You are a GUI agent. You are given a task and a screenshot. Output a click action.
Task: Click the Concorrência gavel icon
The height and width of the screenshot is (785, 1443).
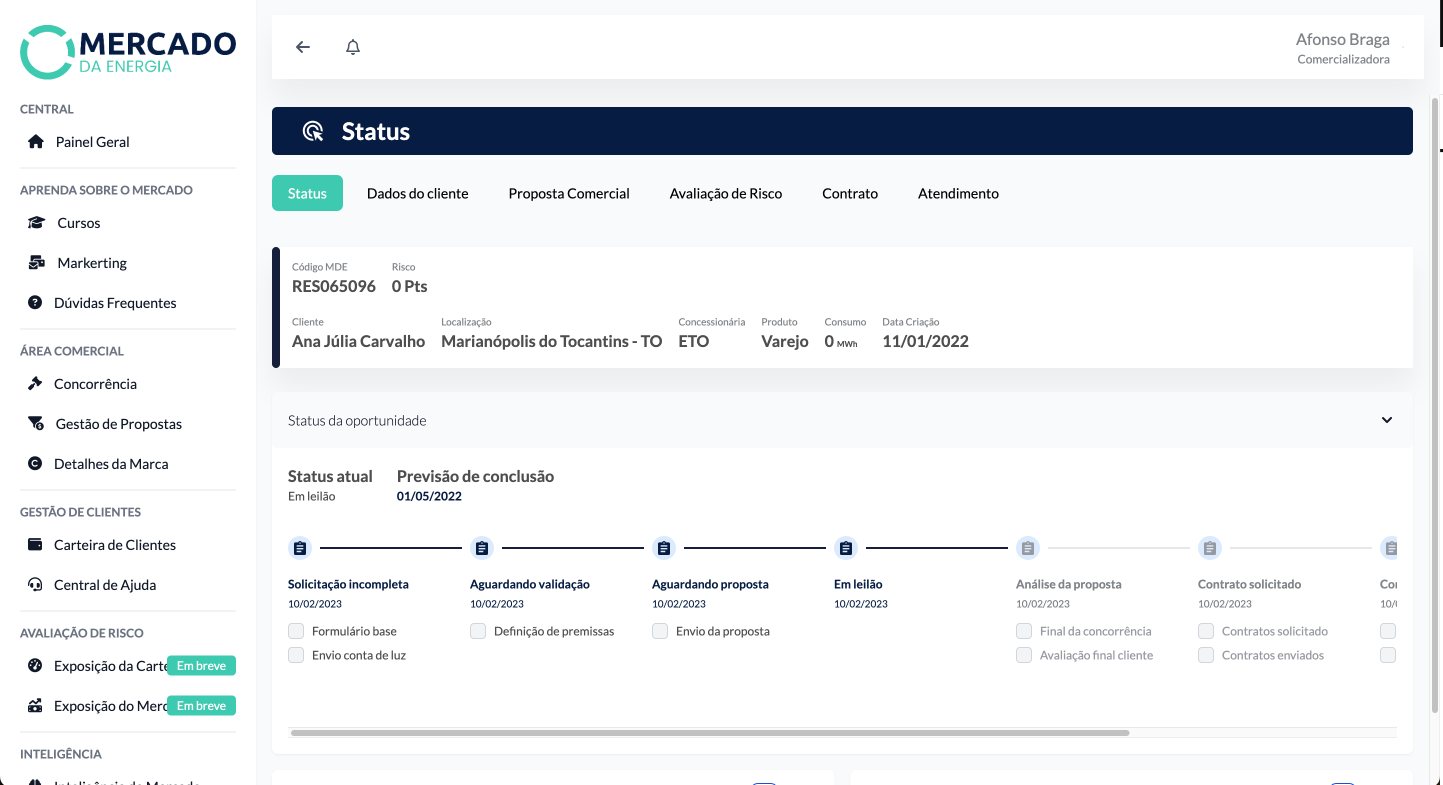[x=36, y=384]
